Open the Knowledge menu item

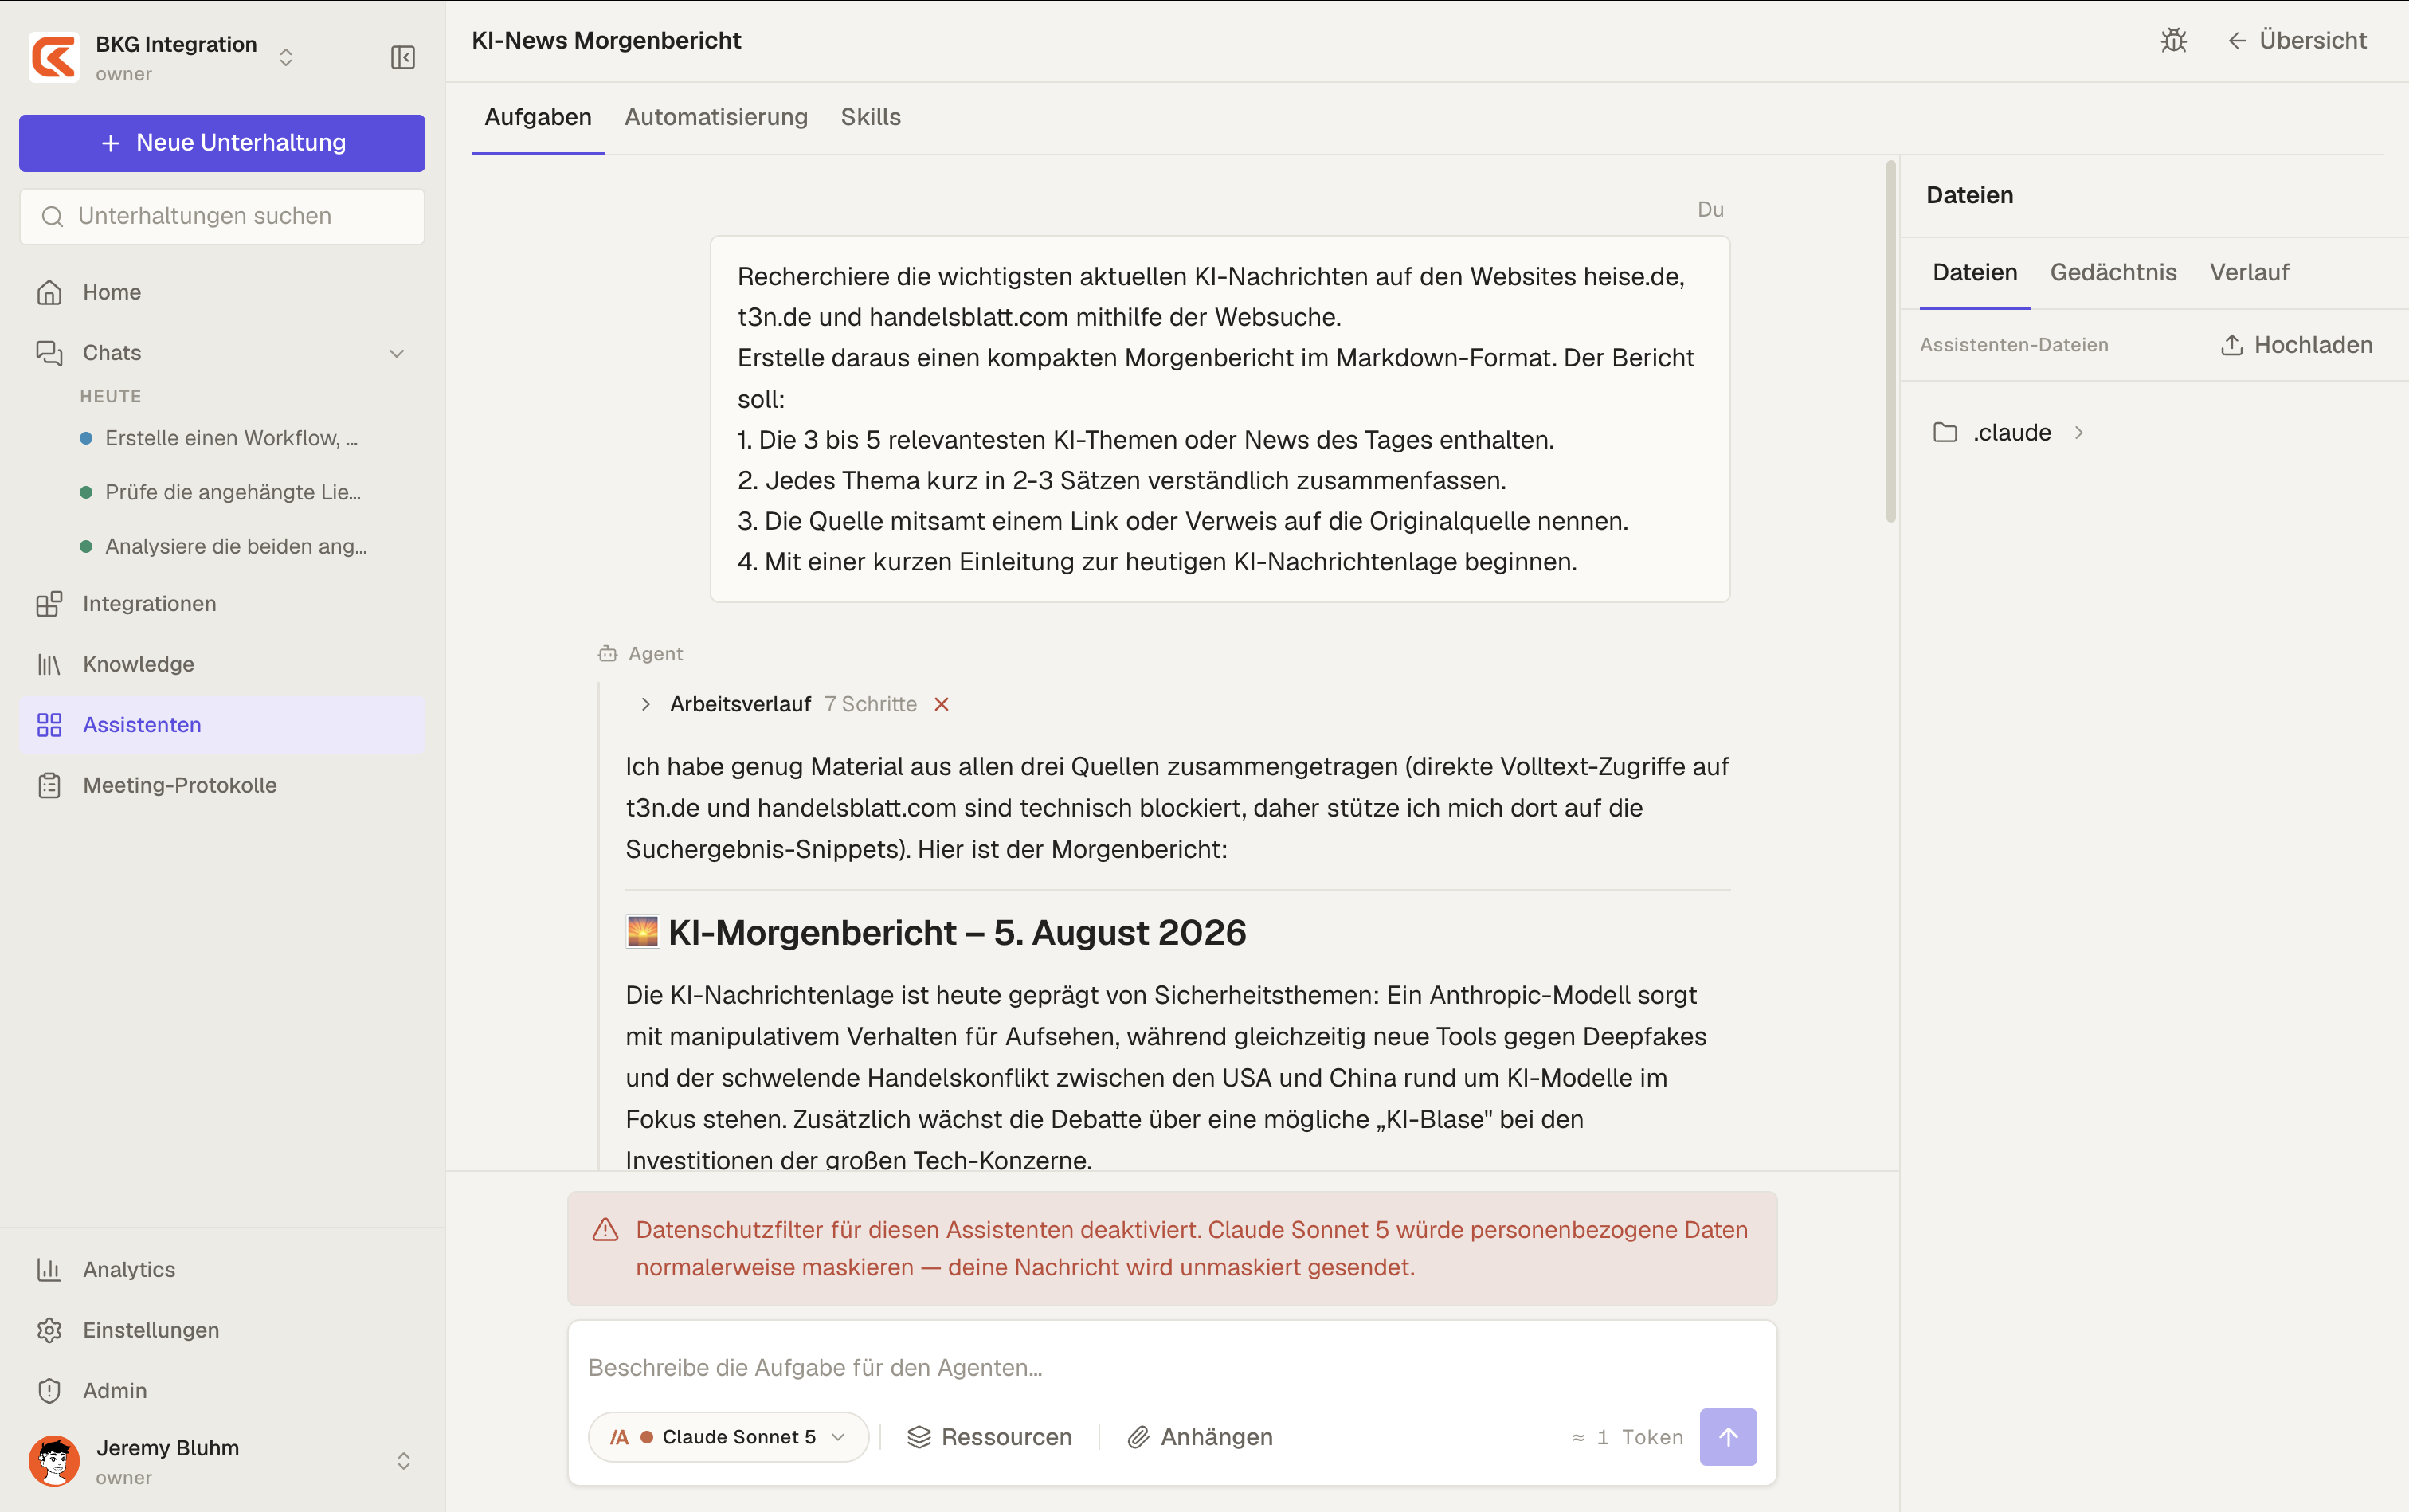pos(222,664)
